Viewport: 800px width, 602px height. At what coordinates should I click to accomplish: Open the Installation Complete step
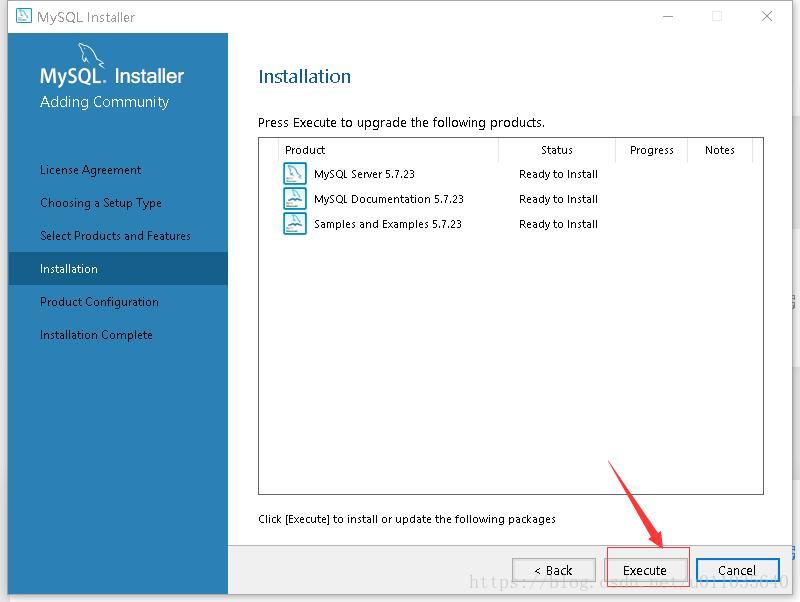click(x=96, y=335)
